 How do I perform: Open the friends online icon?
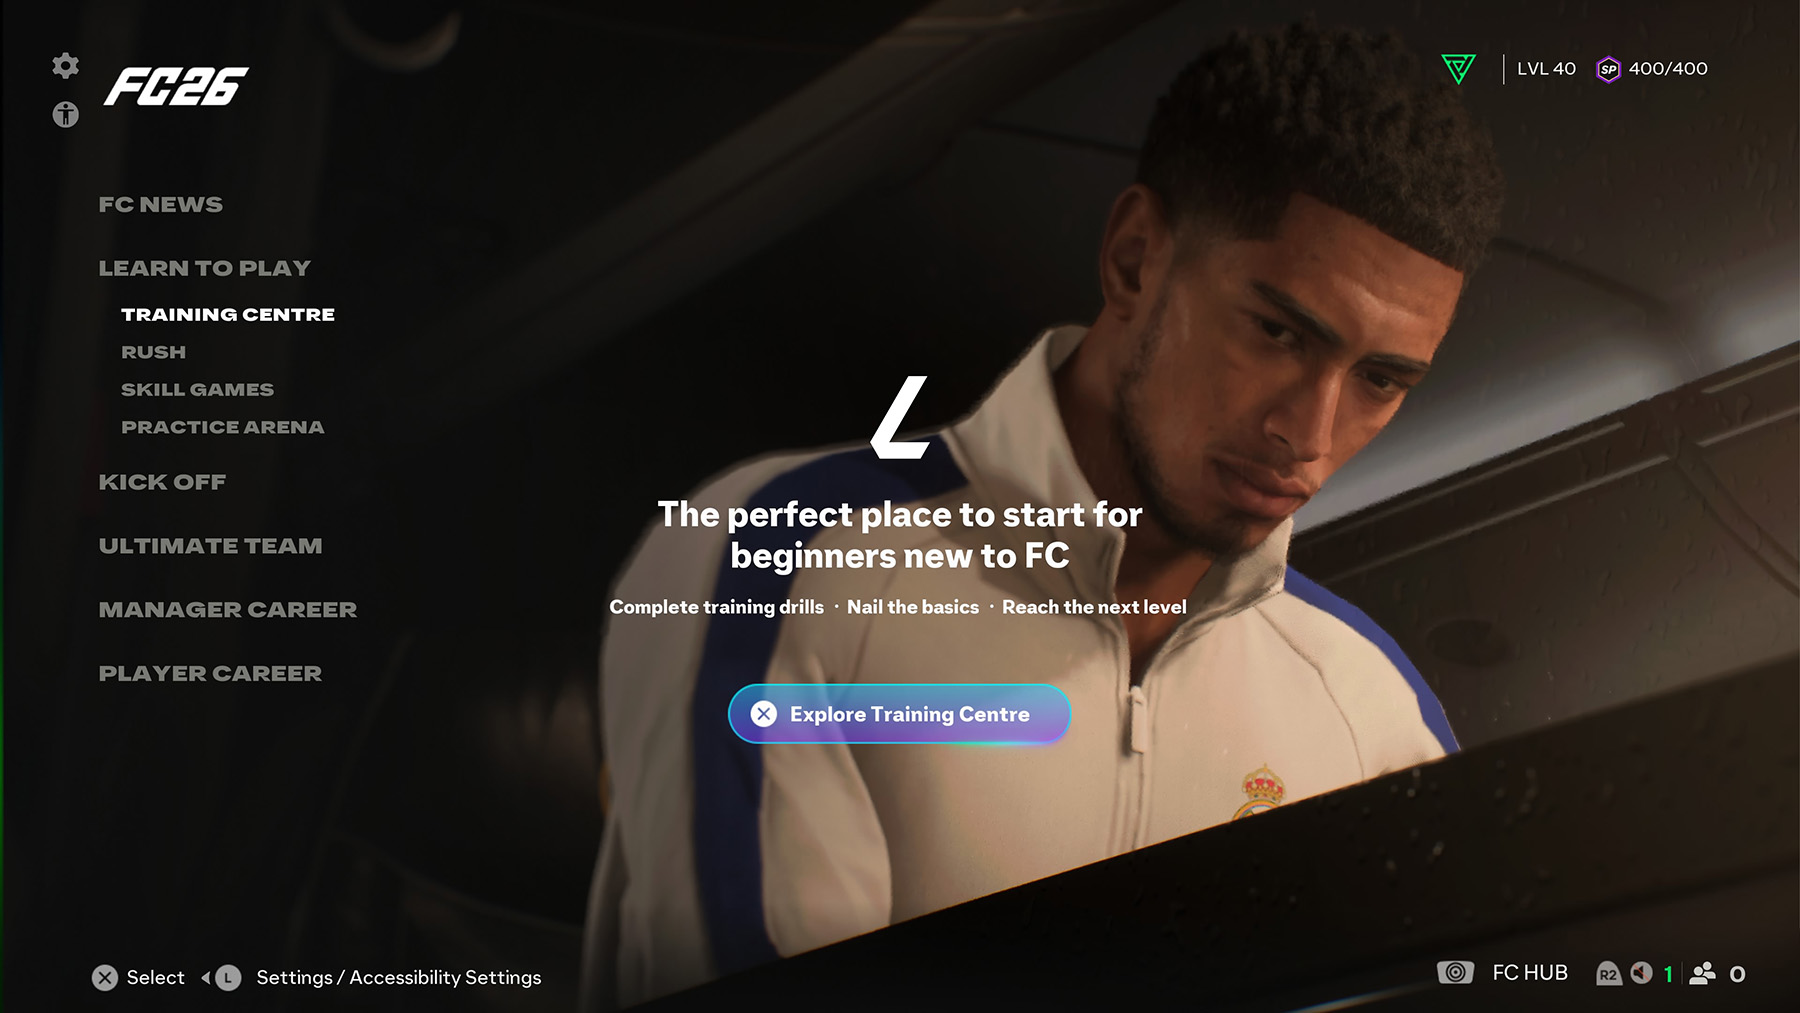1702,974
